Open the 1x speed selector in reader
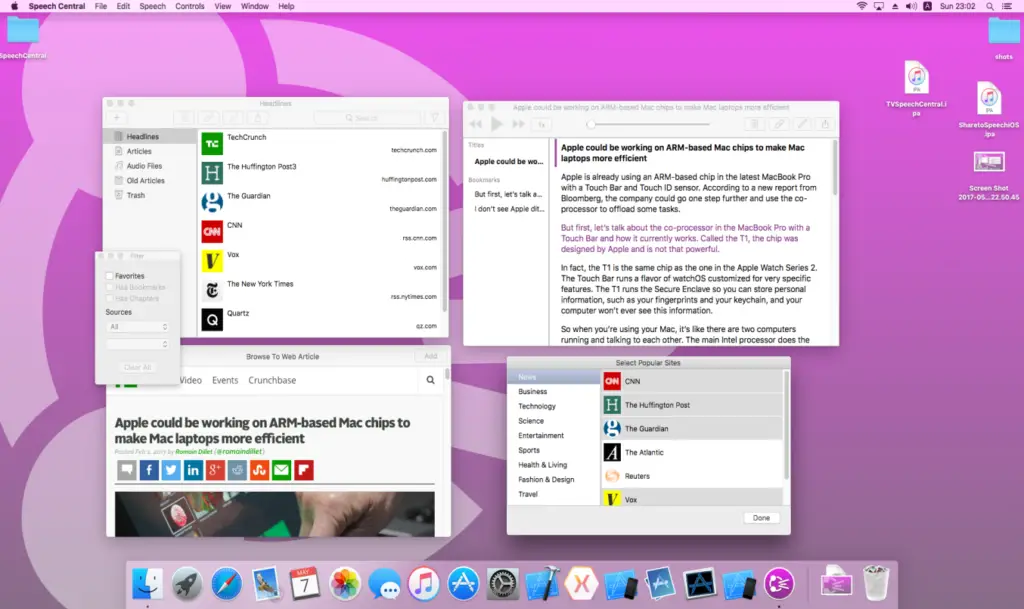Image resolution: width=1024 pixels, height=609 pixels. pyautogui.click(x=541, y=124)
